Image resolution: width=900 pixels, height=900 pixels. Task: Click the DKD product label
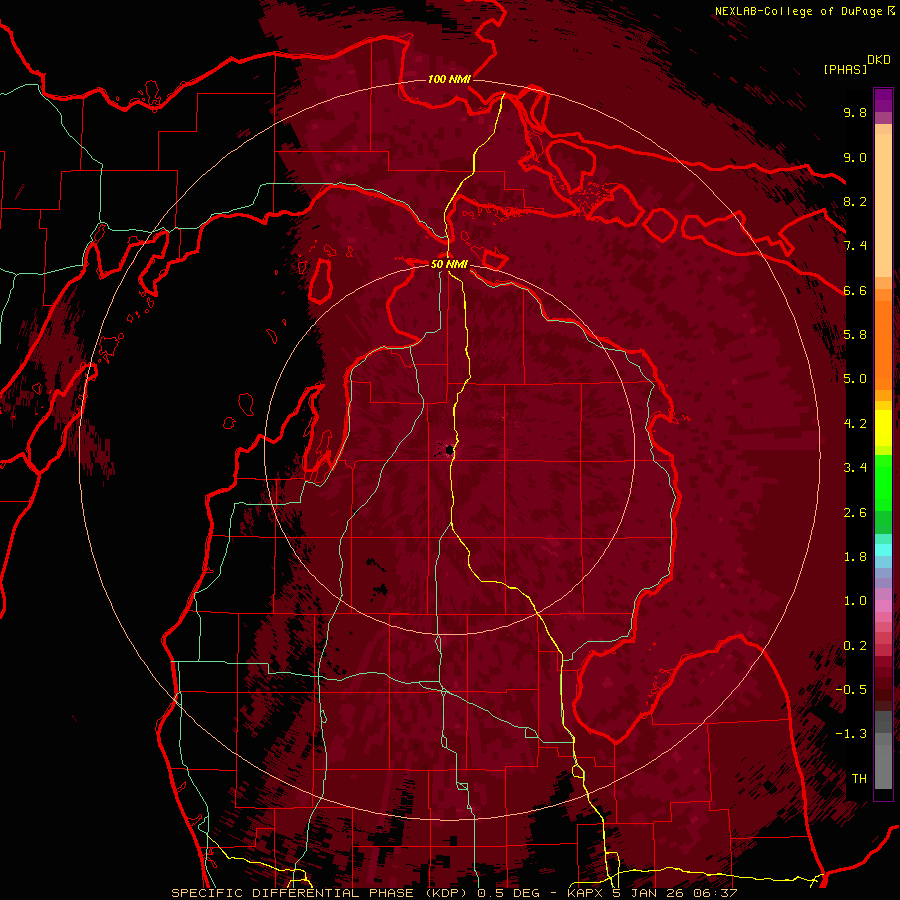(x=879, y=60)
